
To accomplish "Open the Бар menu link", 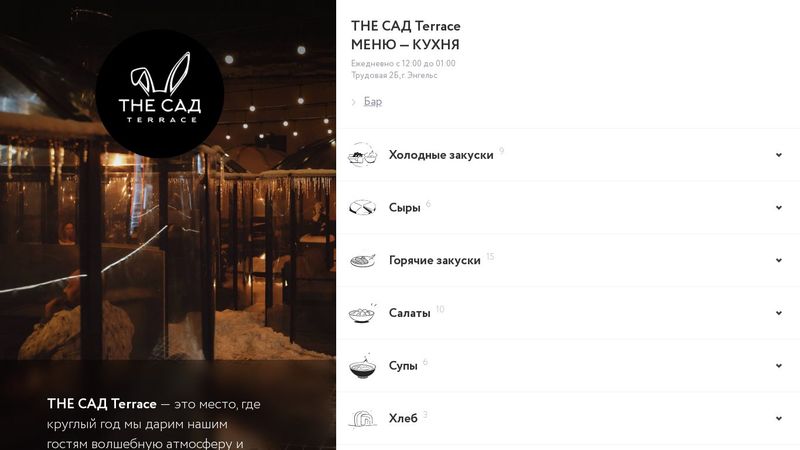I will pyautogui.click(x=372, y=102).
